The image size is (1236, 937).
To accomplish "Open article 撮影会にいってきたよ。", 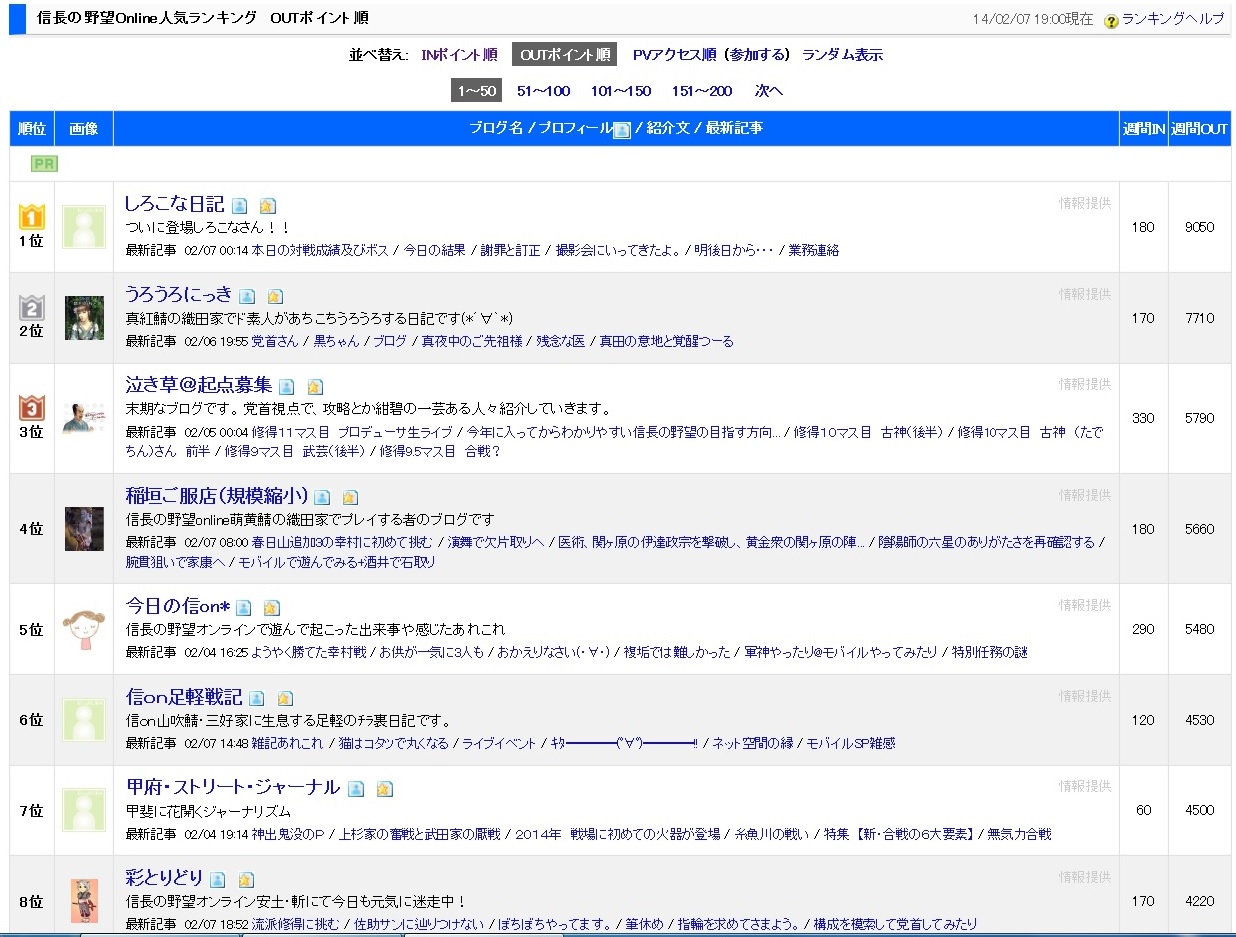I will [x=619, y=250].
